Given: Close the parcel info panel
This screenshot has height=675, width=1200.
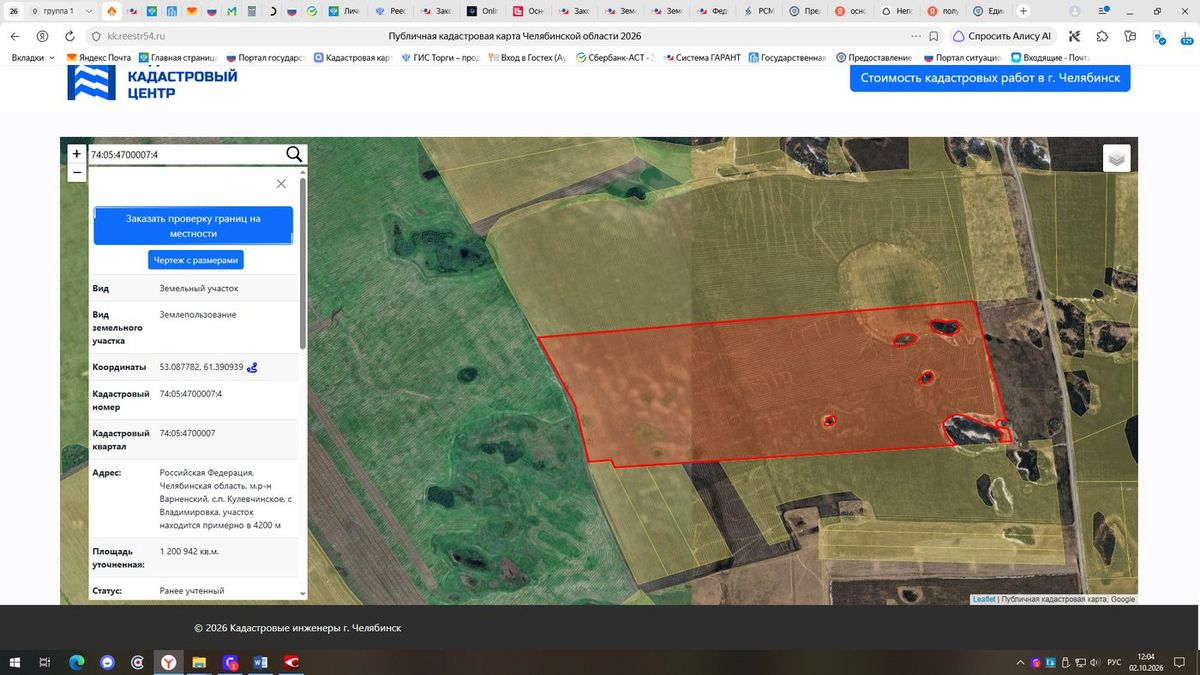Looking at the screenshot, I should coord(281,184).
